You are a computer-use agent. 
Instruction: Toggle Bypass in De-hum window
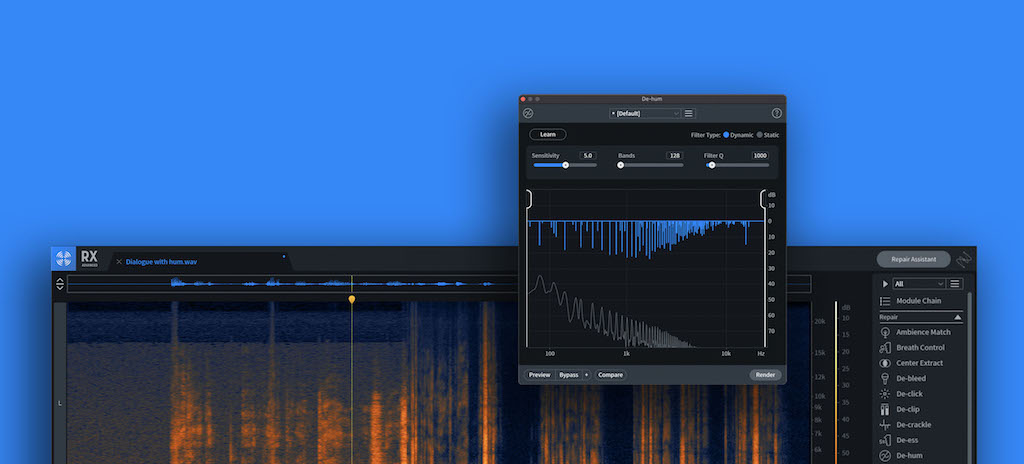click(x=568, y=375)
